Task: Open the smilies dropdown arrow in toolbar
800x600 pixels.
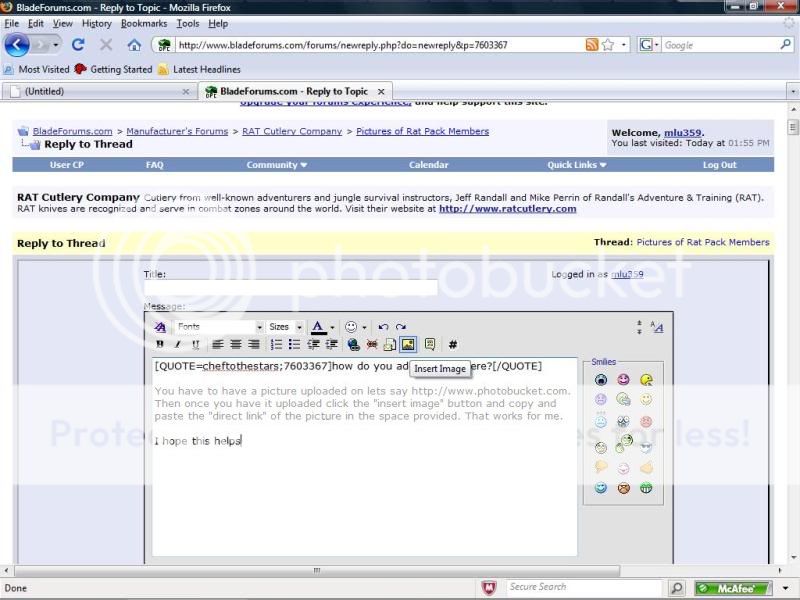Action: 364,328
